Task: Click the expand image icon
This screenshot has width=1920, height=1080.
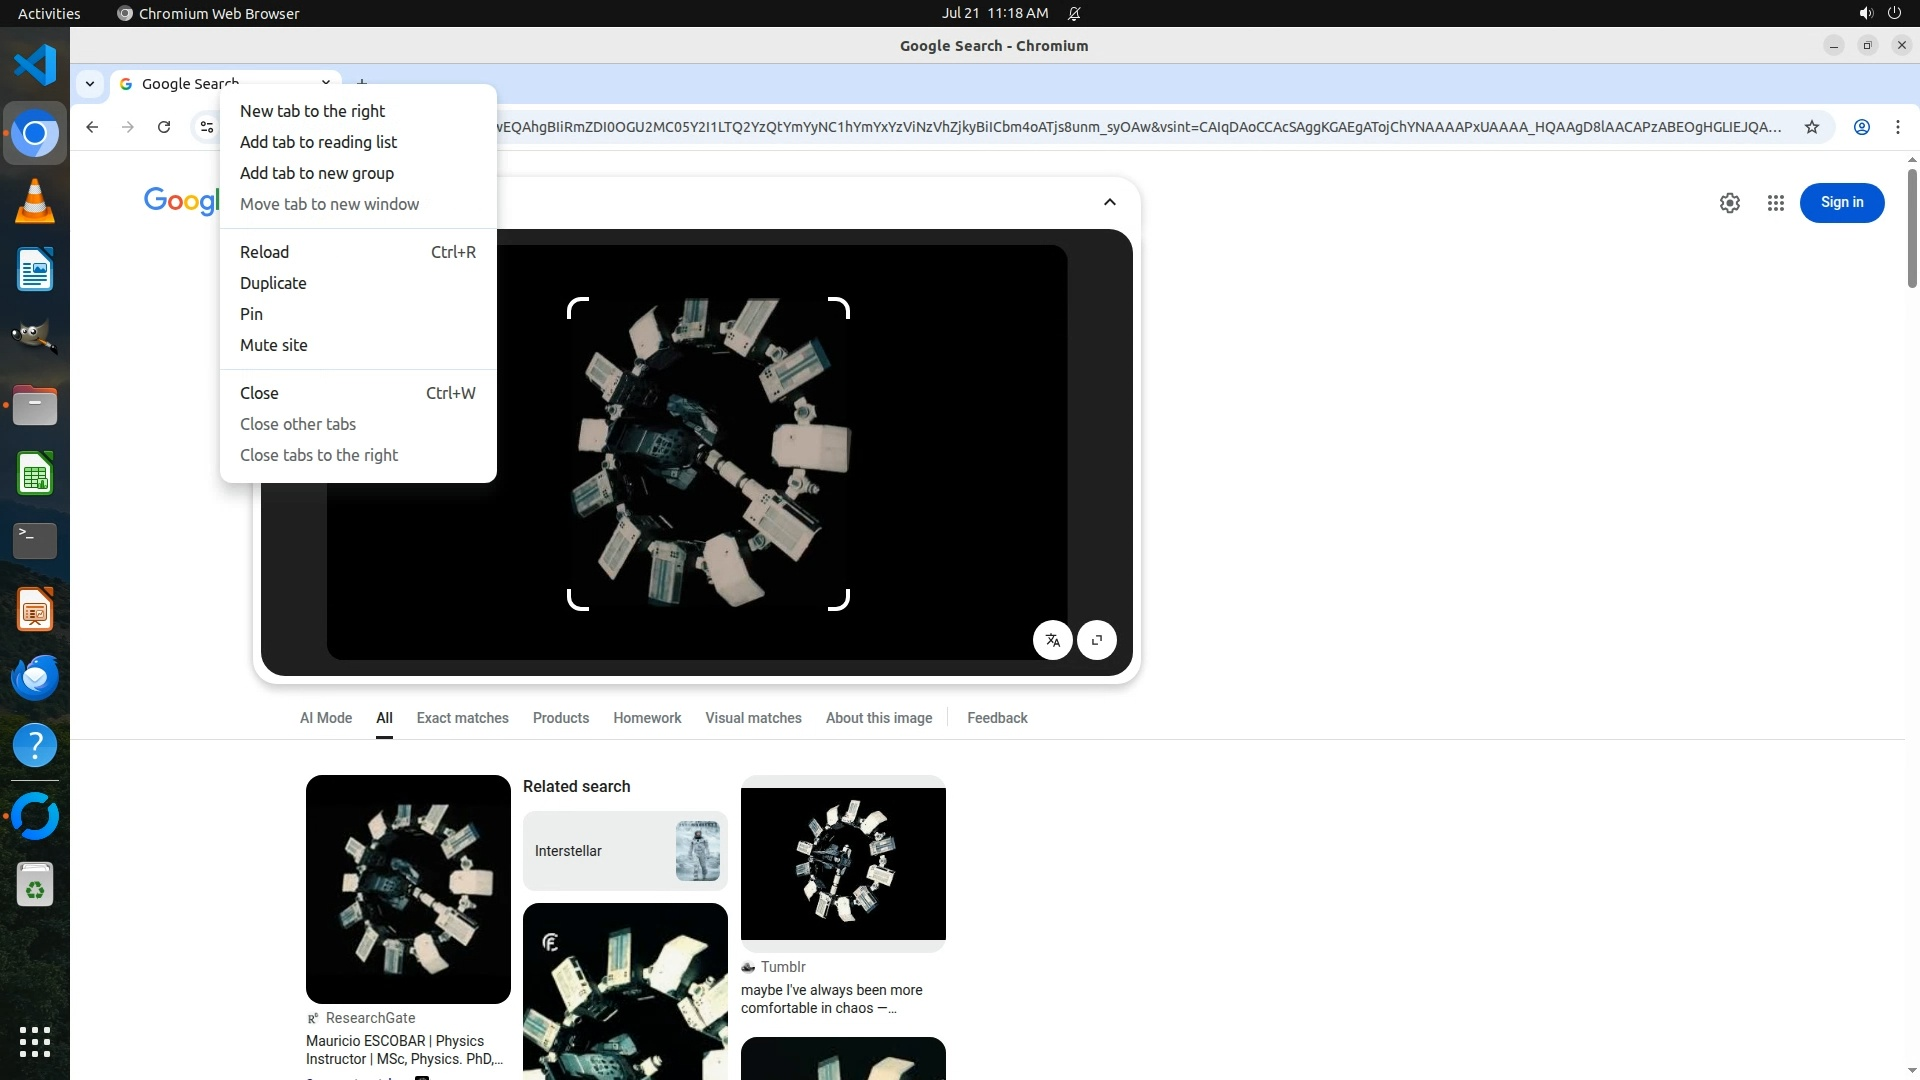Action: pos(1097,640)
